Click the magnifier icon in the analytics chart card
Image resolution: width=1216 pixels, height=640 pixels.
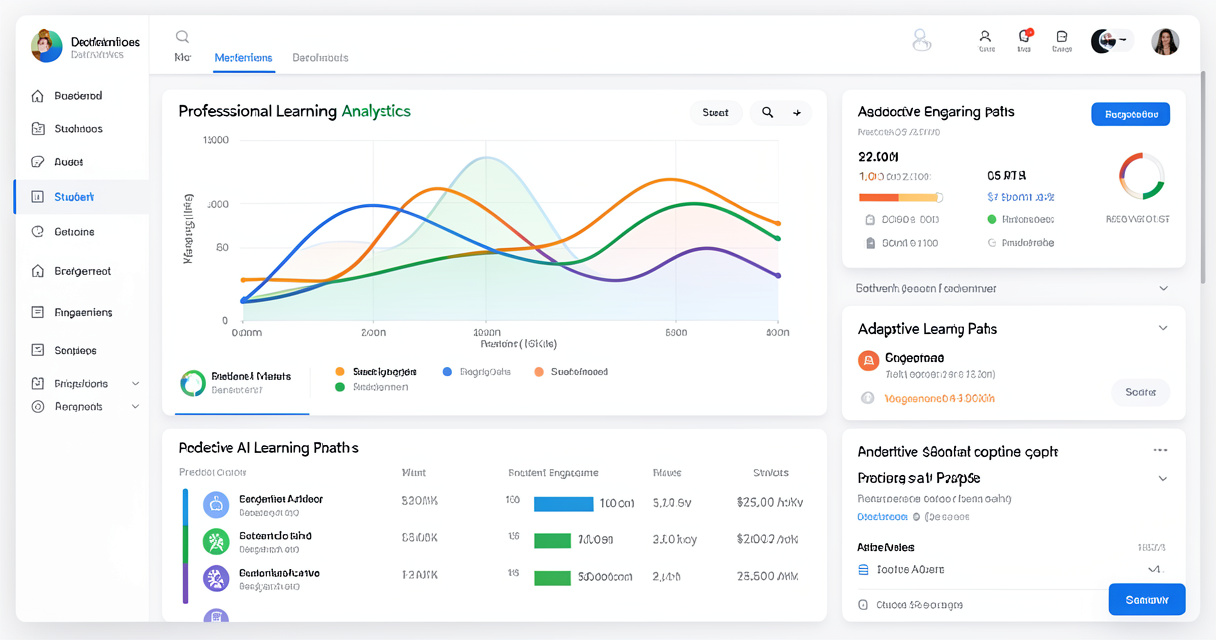[767, 113]
